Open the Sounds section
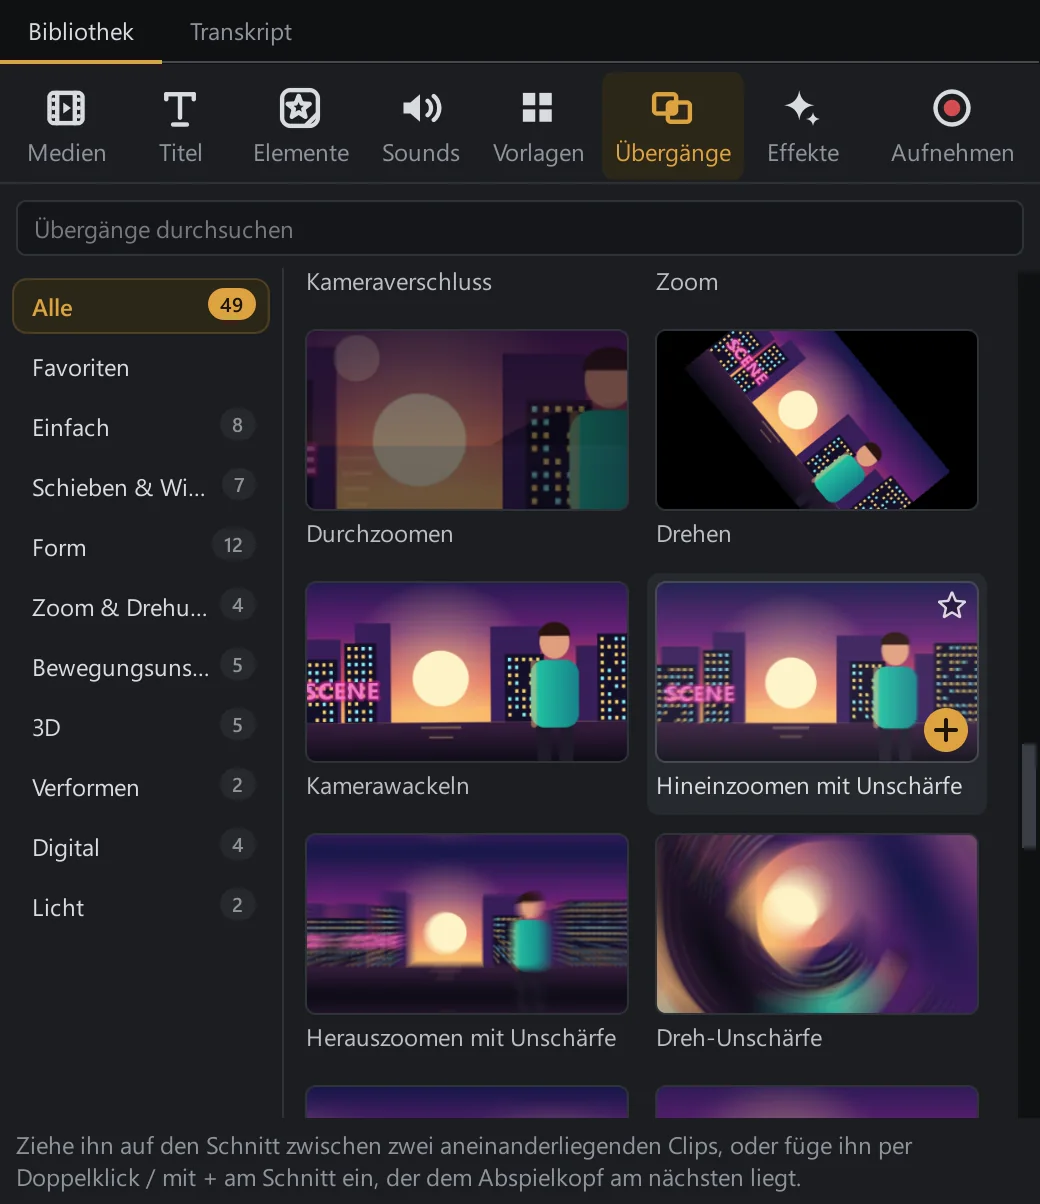Screen dimensions: 1040x1204 (421, 127)
